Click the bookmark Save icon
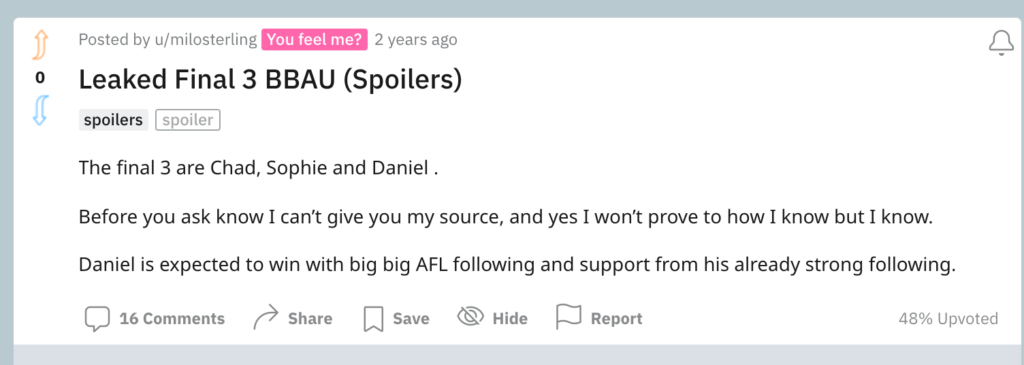The width and height of the screenshot is (1024, 365). [373, 319]
